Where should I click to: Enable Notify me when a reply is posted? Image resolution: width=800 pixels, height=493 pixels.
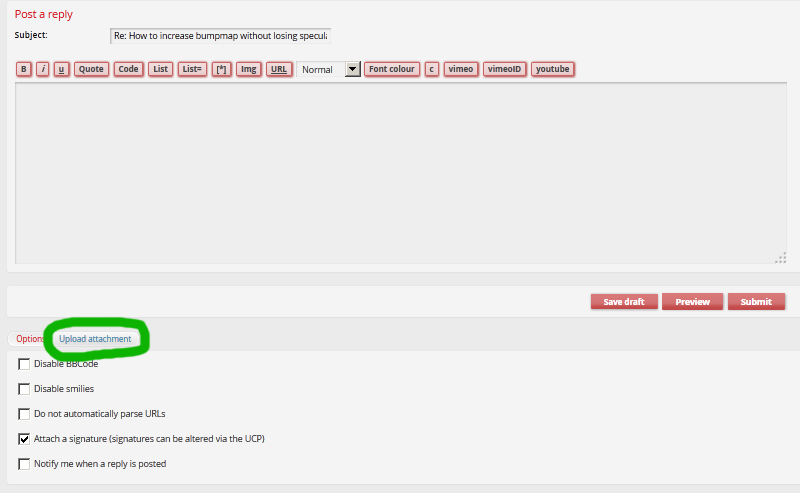[x=24, y=464]
